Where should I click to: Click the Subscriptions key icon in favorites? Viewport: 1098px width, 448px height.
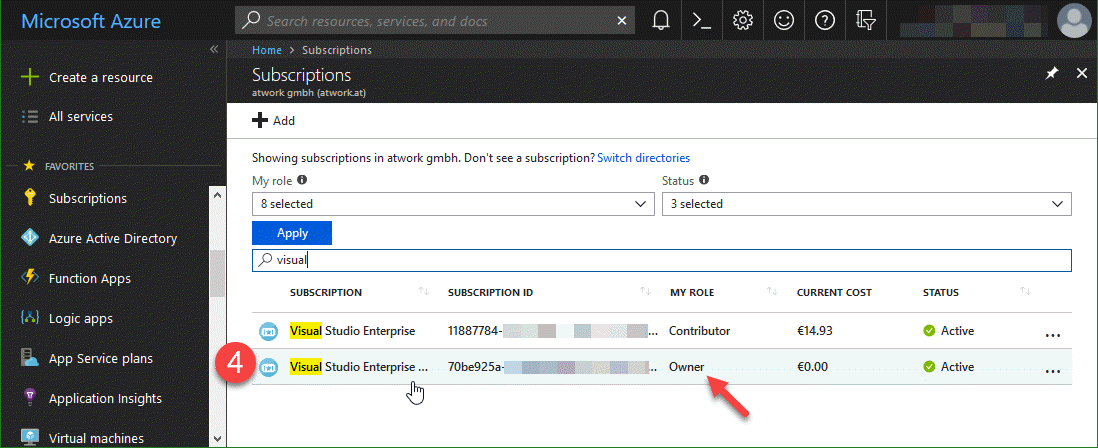click(29, 198)
